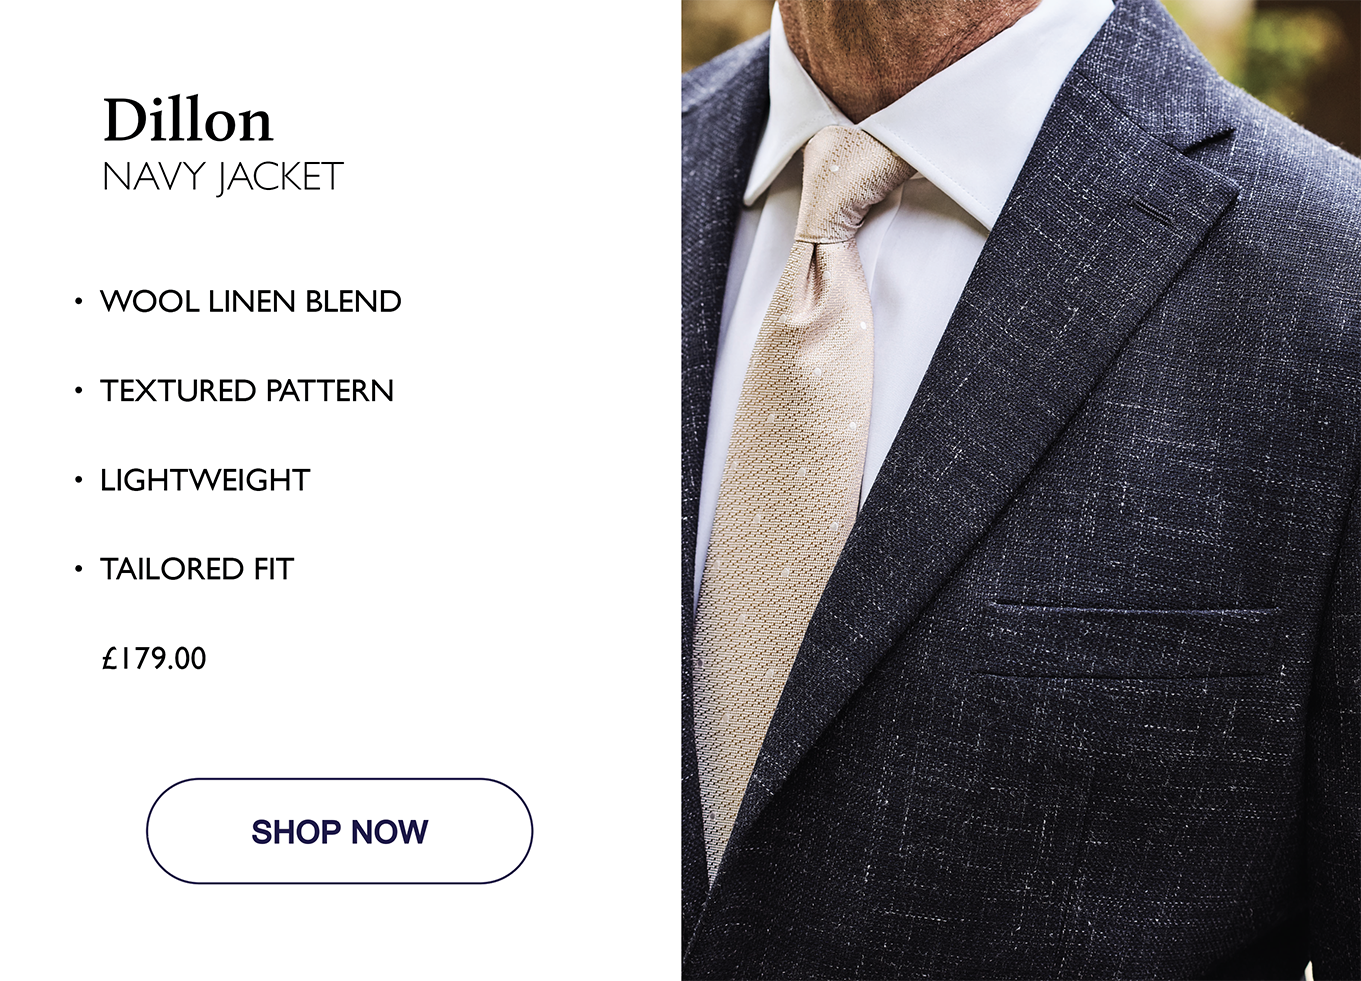This screenshot has height=981, width=1361.
Task: Click the beige tie in the photo
Action: (x=790, y=480)
